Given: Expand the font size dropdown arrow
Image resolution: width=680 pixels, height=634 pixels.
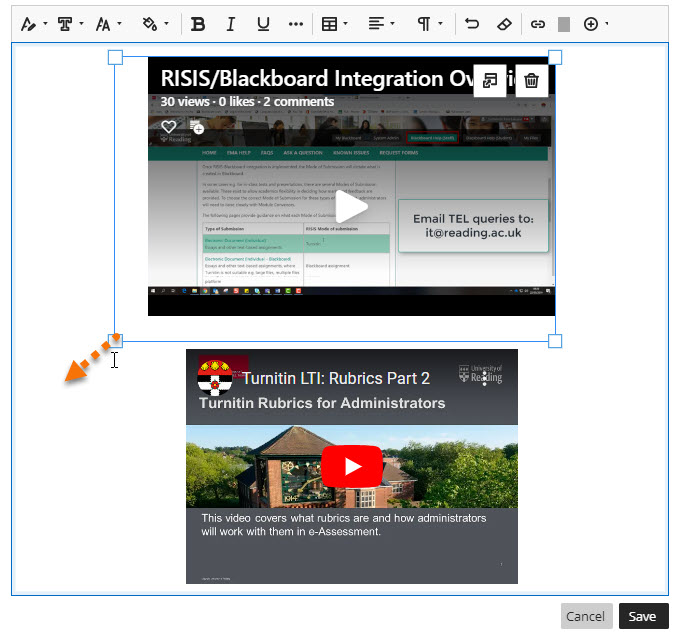Looking at the screenshot, I should [119, 23].
